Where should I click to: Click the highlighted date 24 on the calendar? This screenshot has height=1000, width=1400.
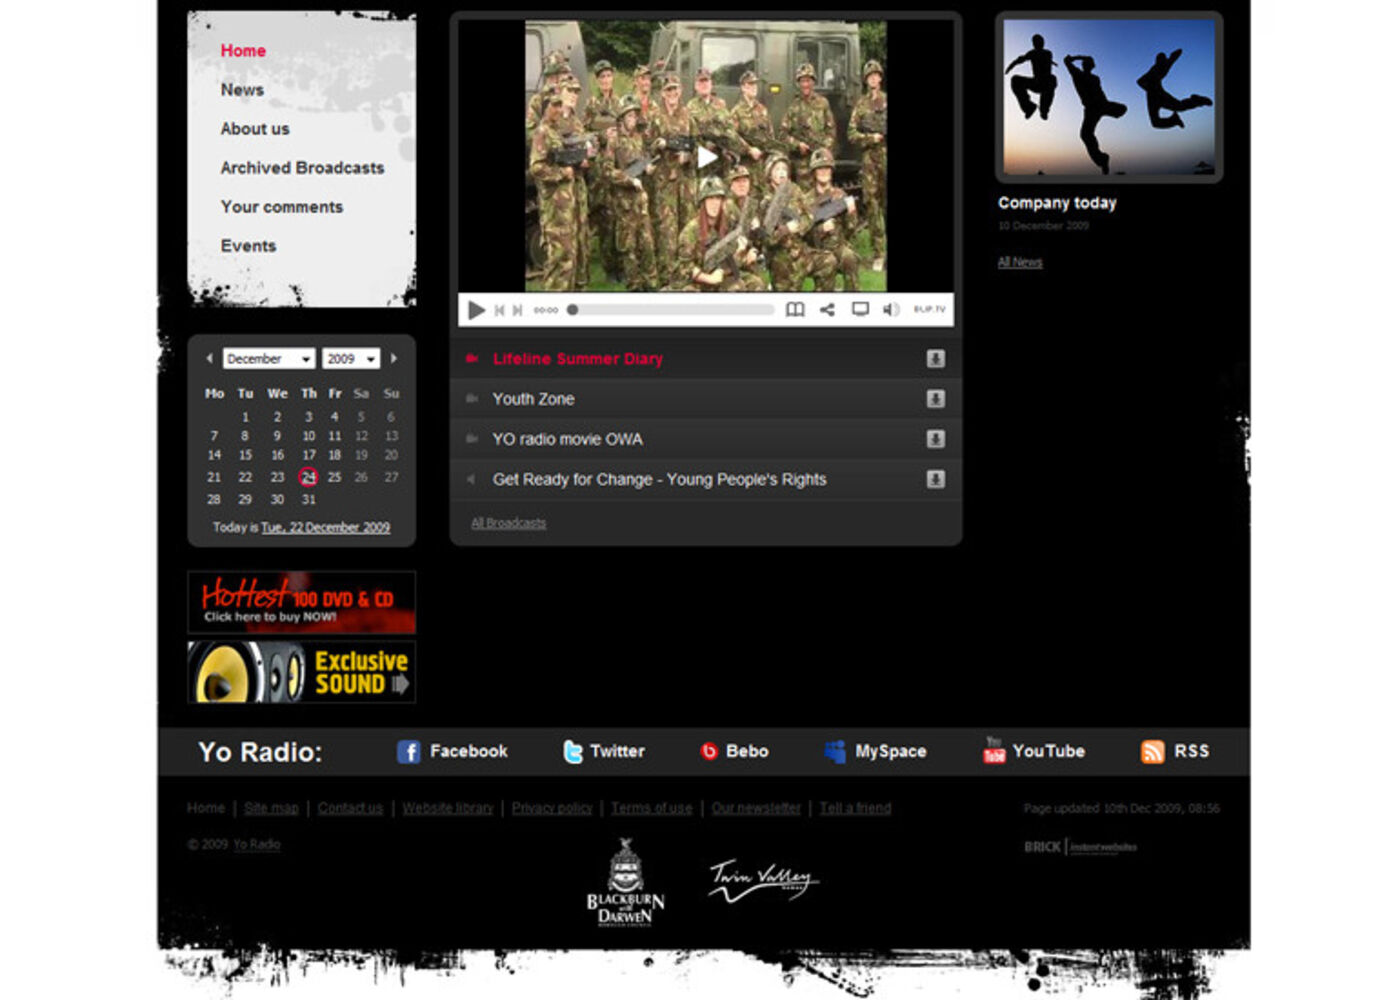click(308, 477)
